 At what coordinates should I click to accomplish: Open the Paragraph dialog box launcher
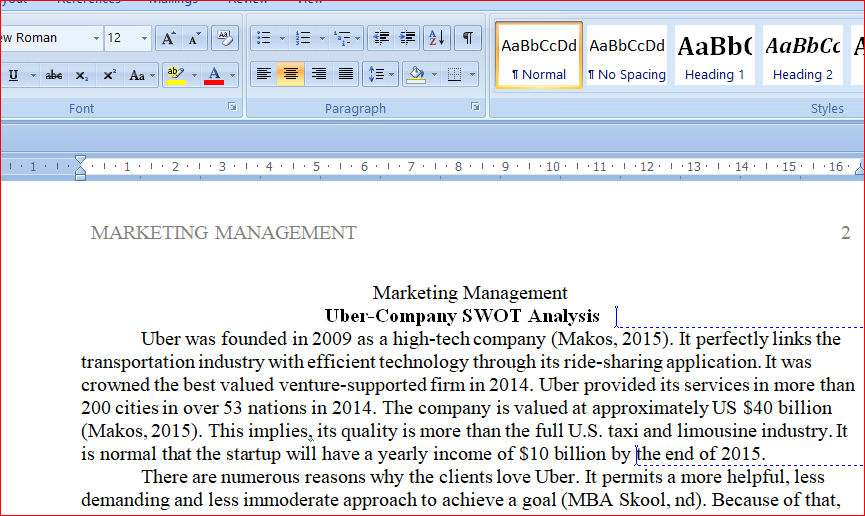[475, 107]
